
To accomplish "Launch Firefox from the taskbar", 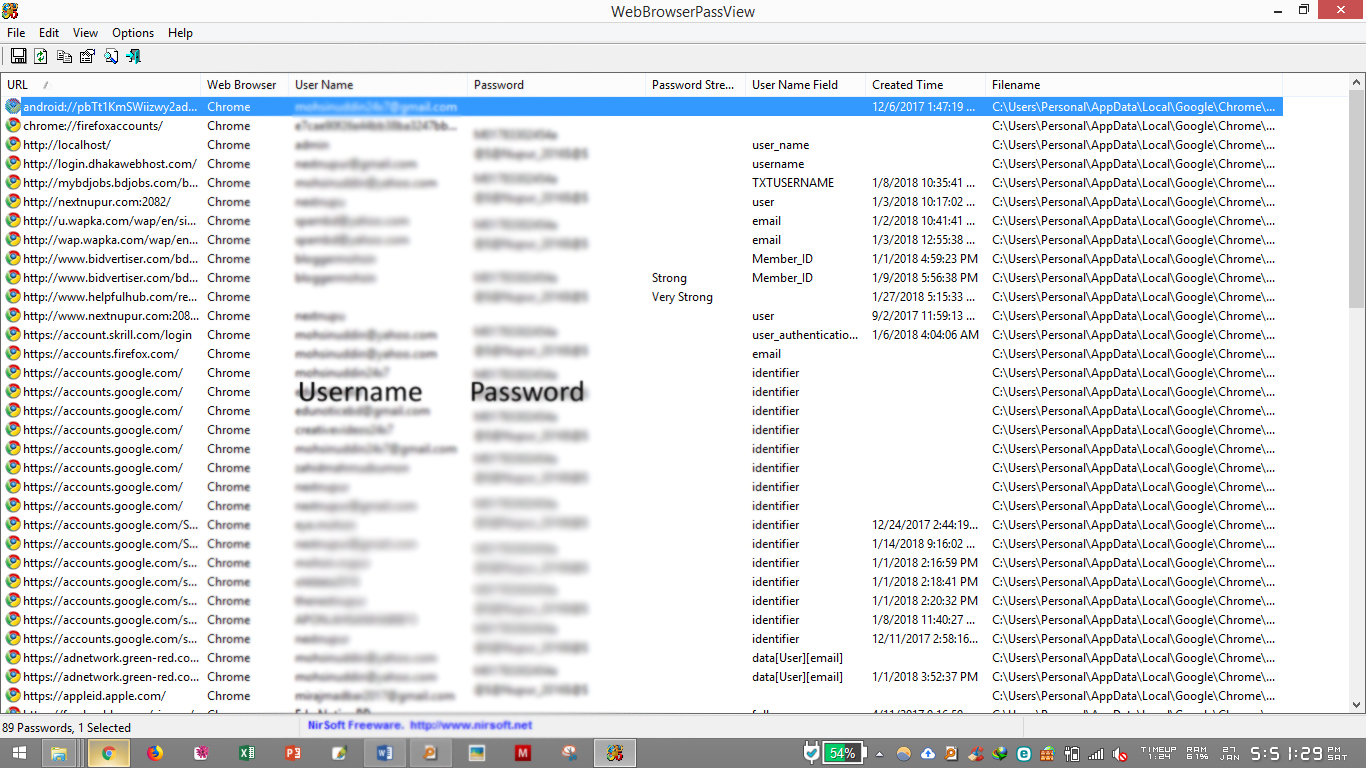I will coord(155,753).
